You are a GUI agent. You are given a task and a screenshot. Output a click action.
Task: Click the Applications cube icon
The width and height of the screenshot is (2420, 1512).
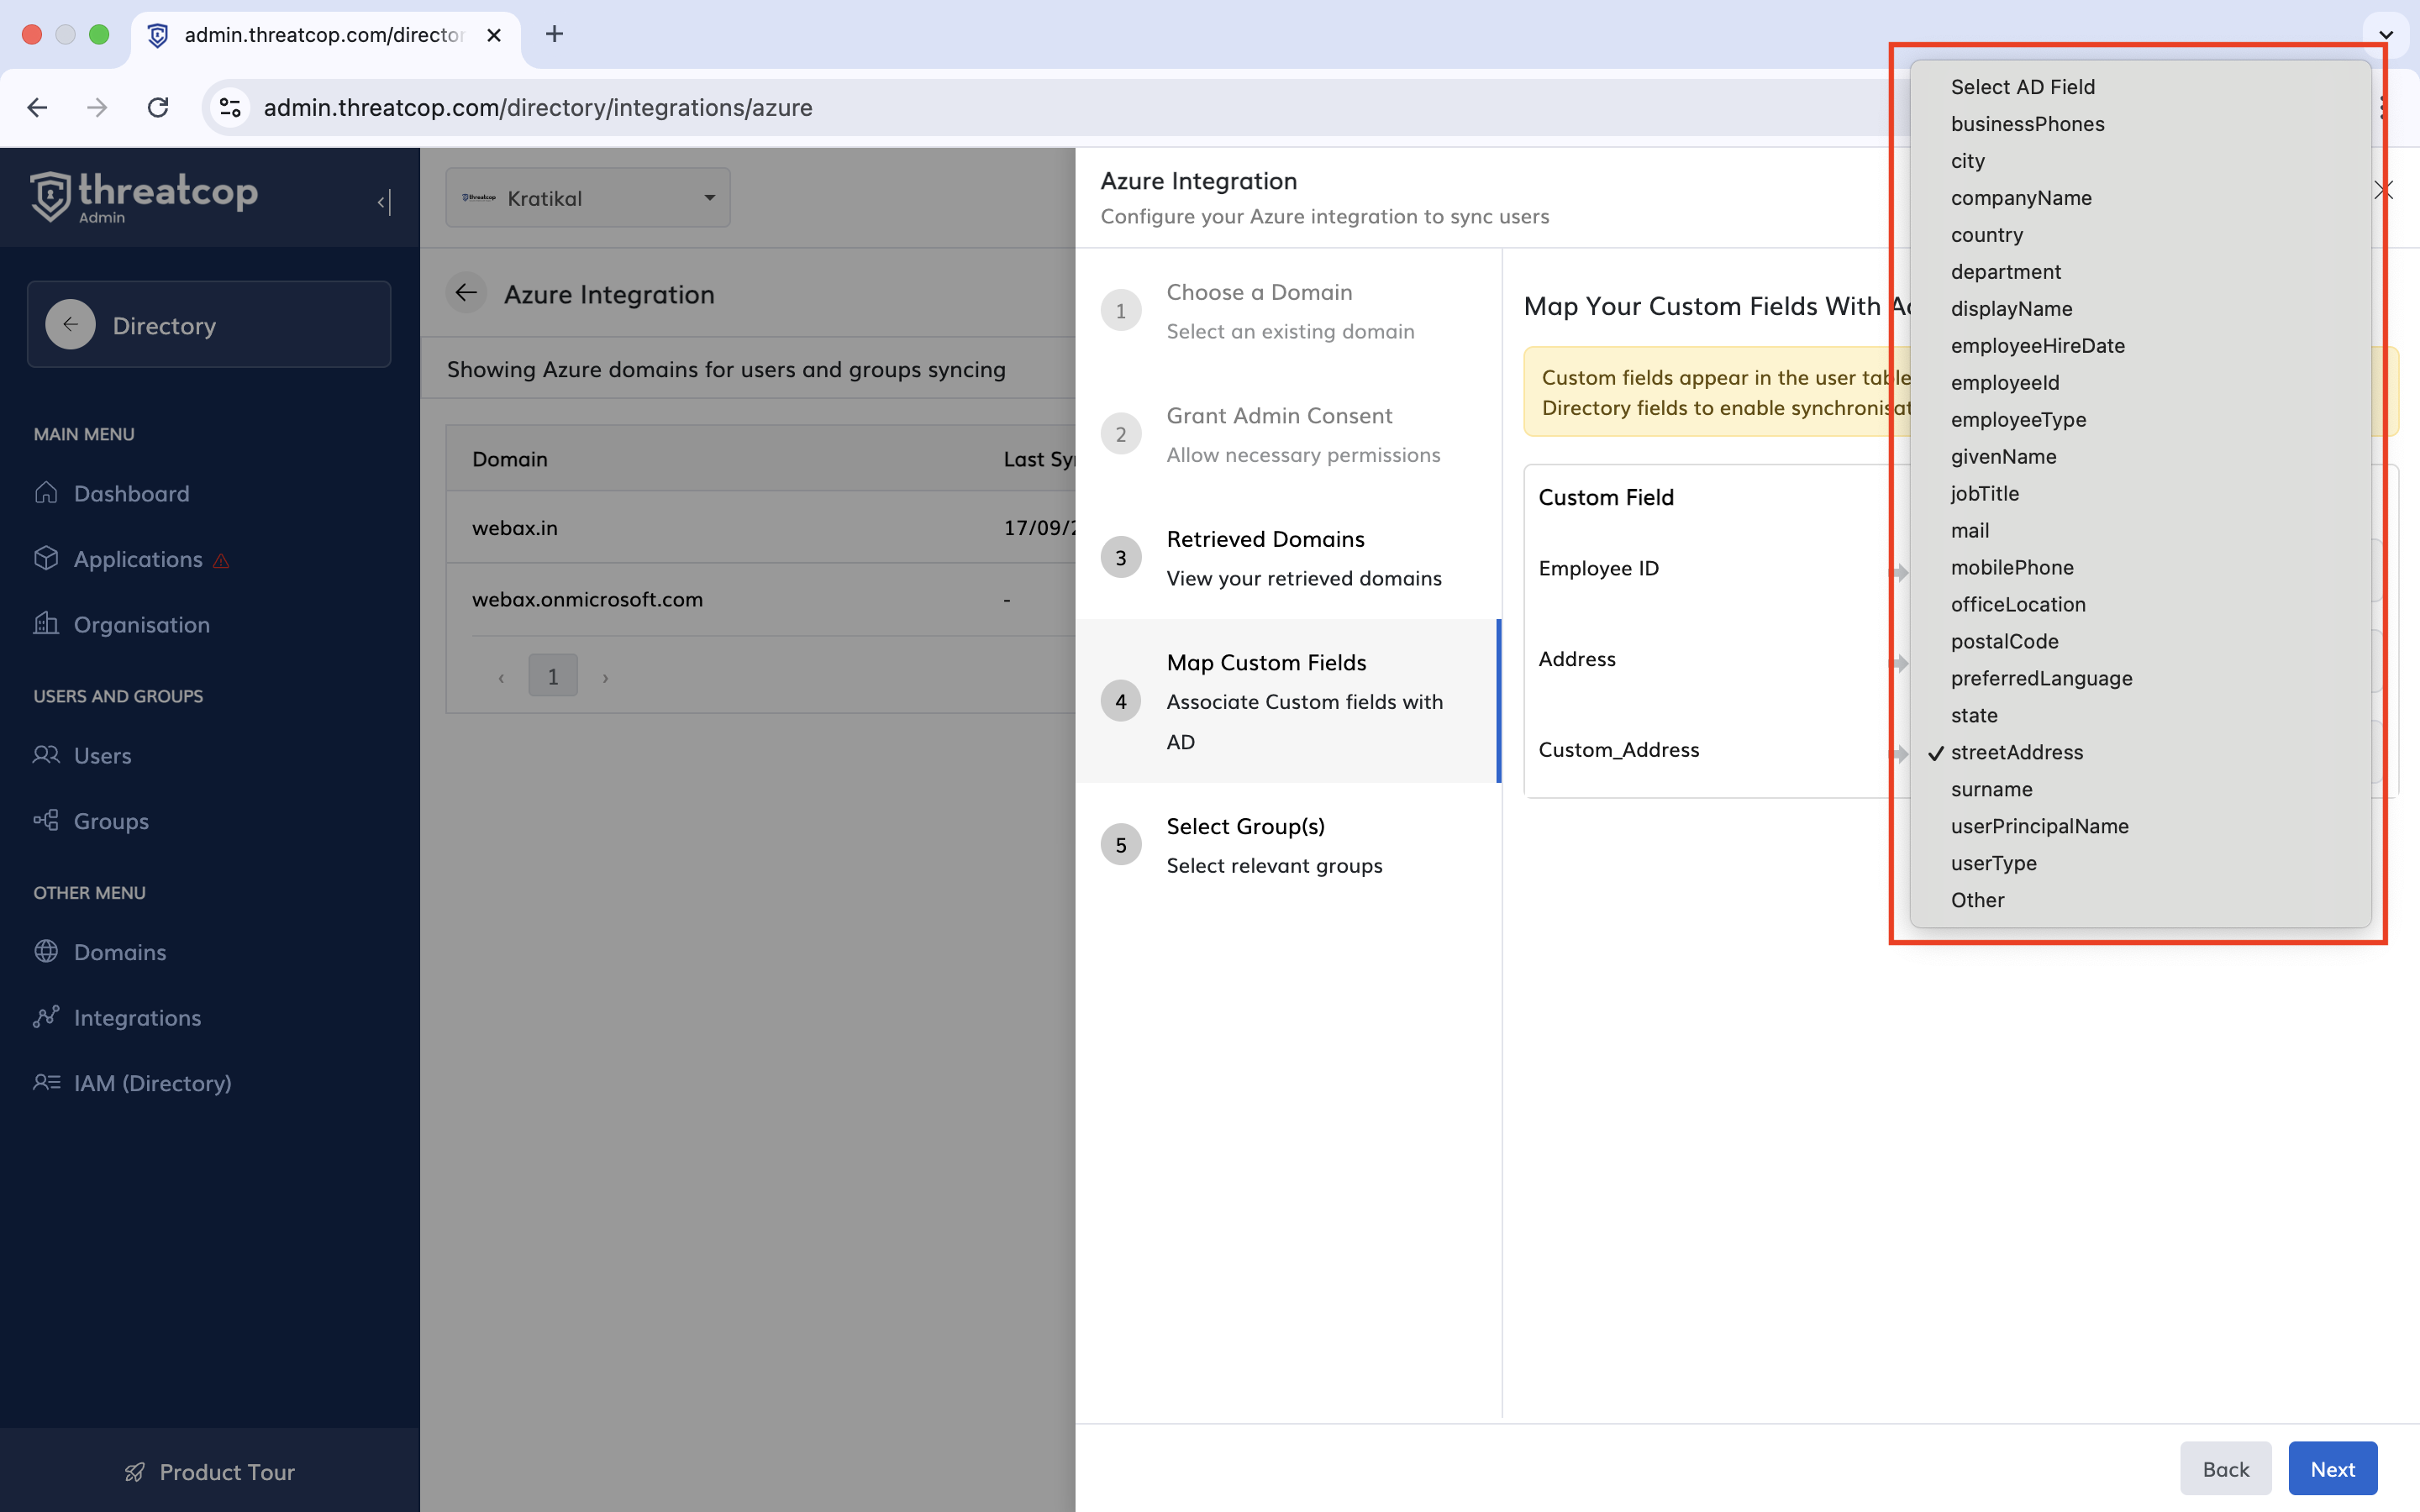coord(46,558)
